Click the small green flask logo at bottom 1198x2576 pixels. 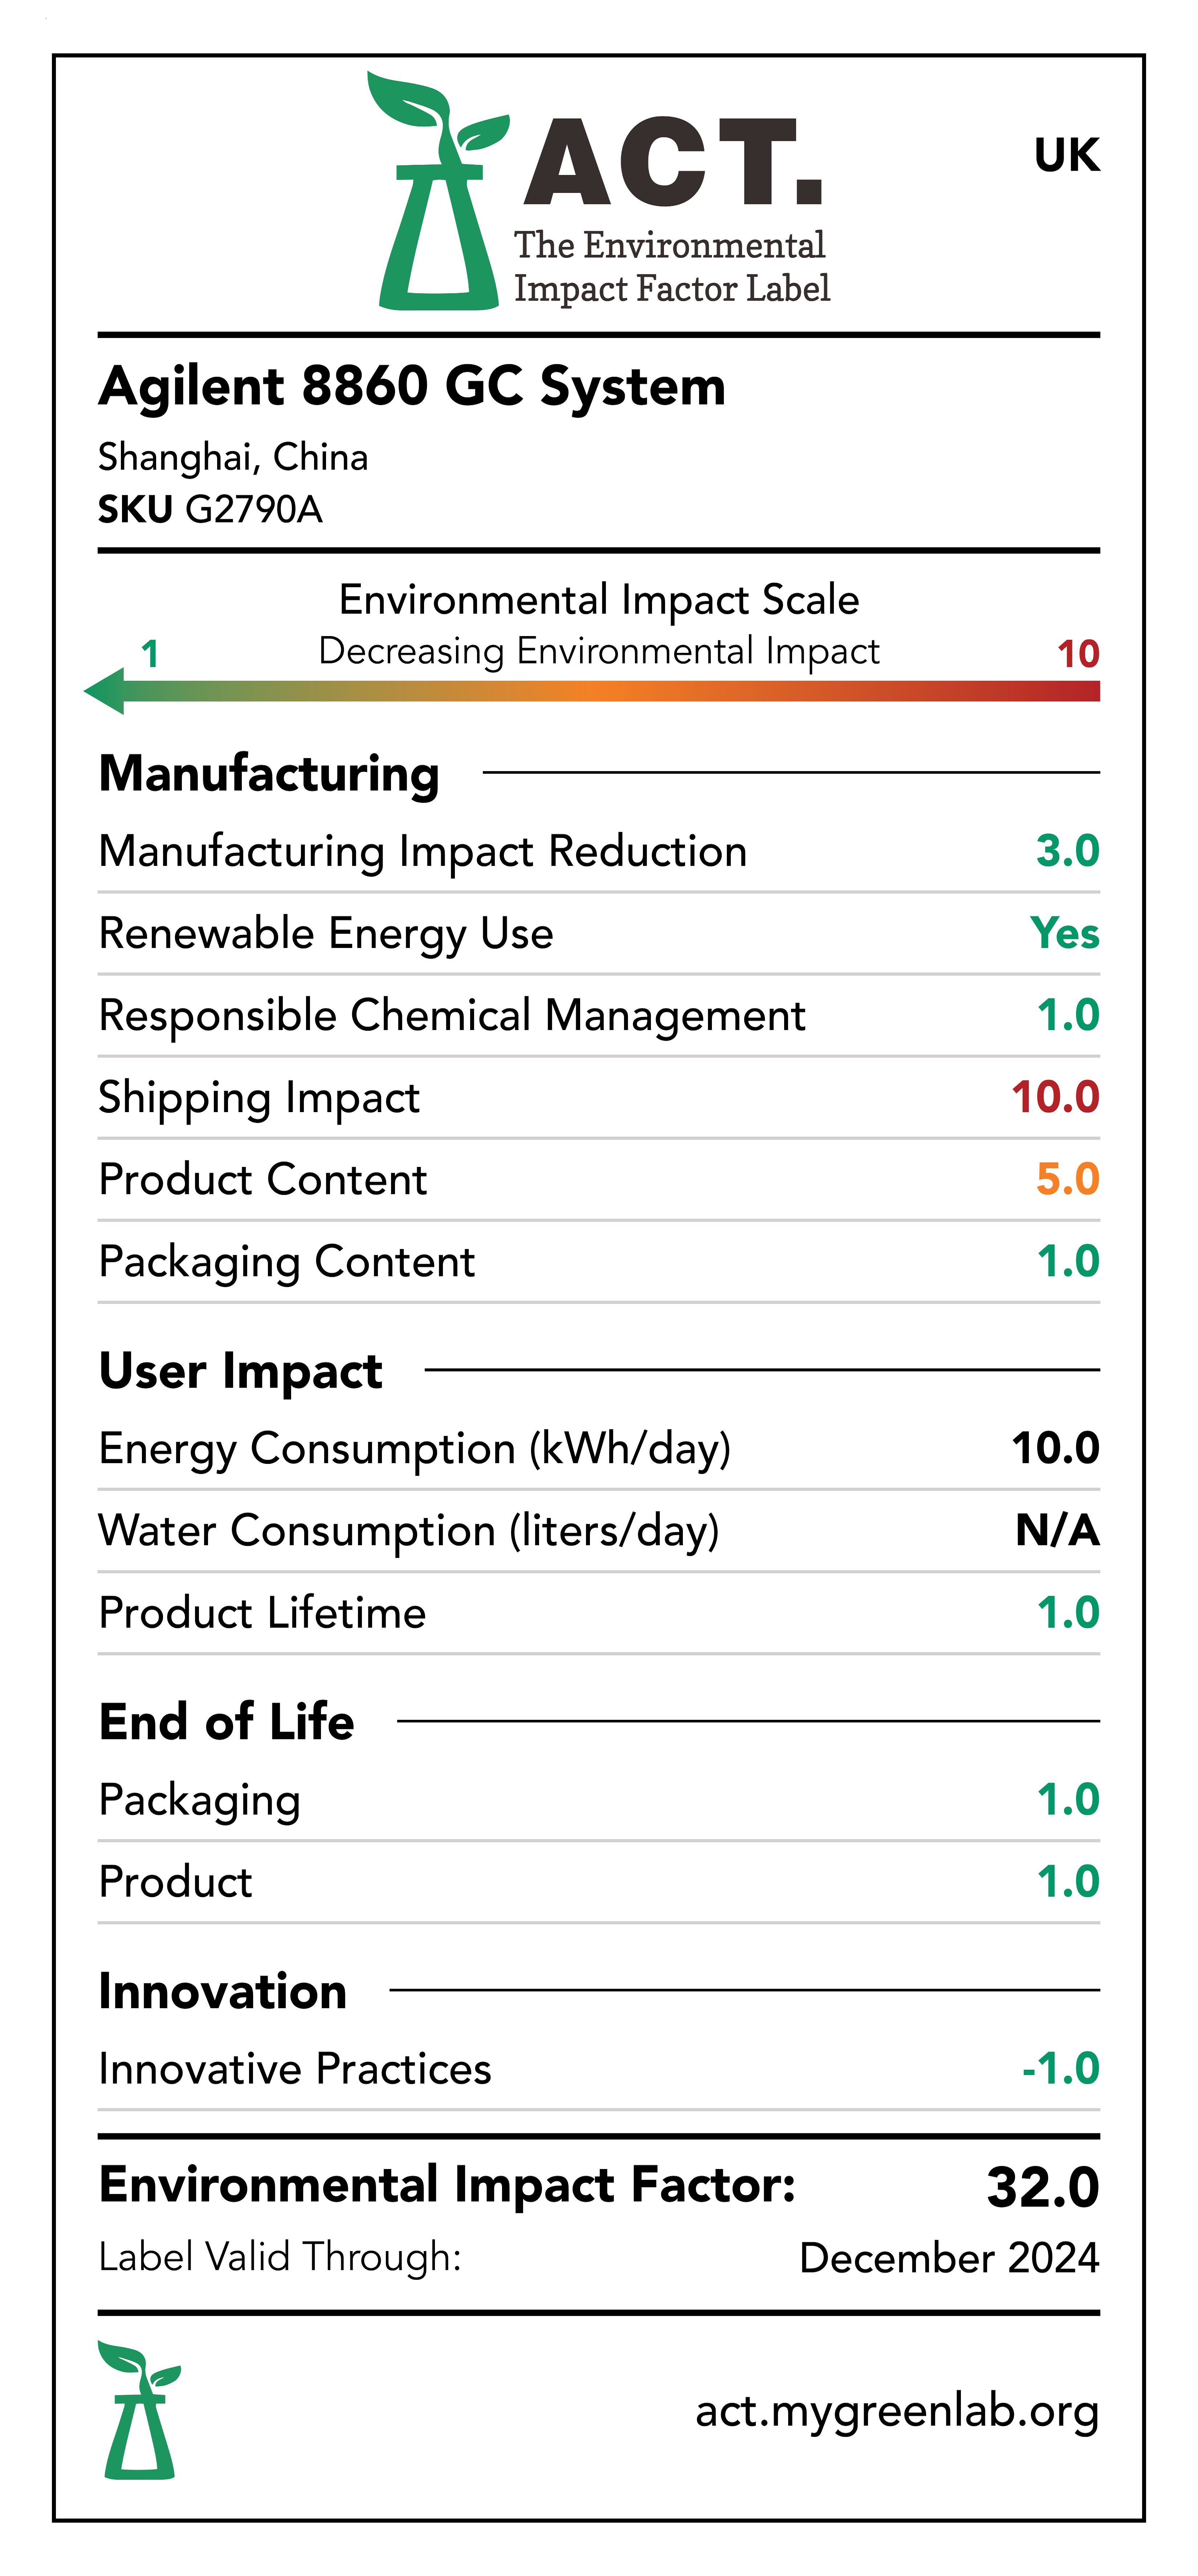pyautogui.click(x=139, y=2410)
